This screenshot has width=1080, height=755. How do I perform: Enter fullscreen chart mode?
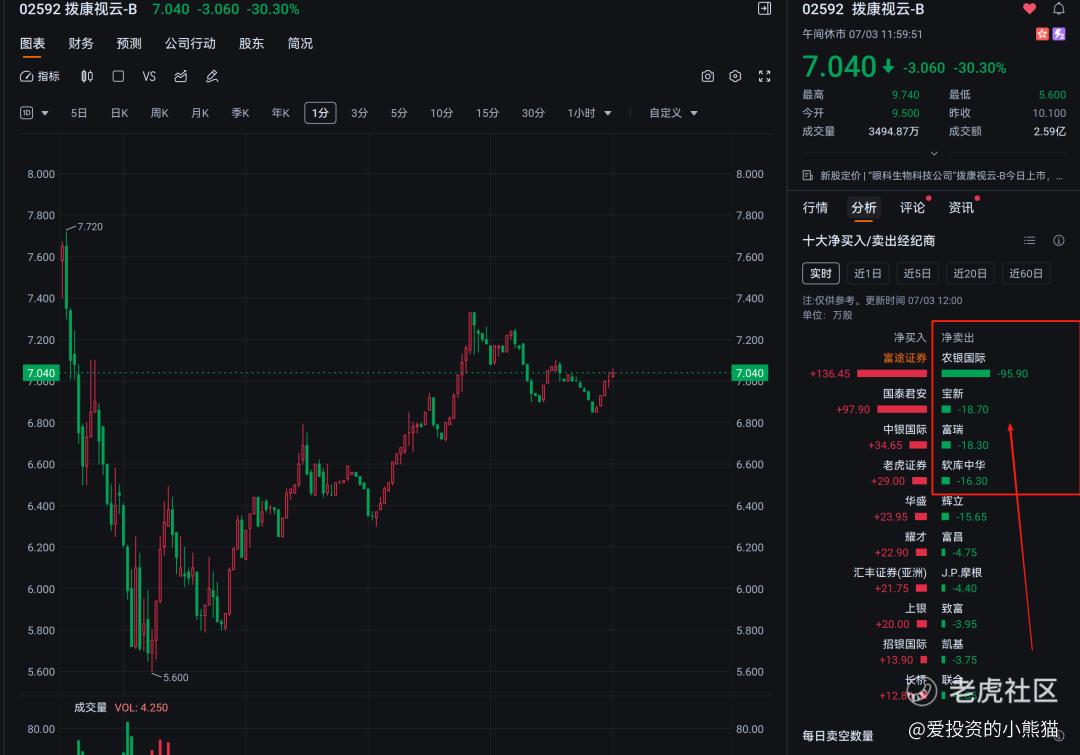[765, 76]
